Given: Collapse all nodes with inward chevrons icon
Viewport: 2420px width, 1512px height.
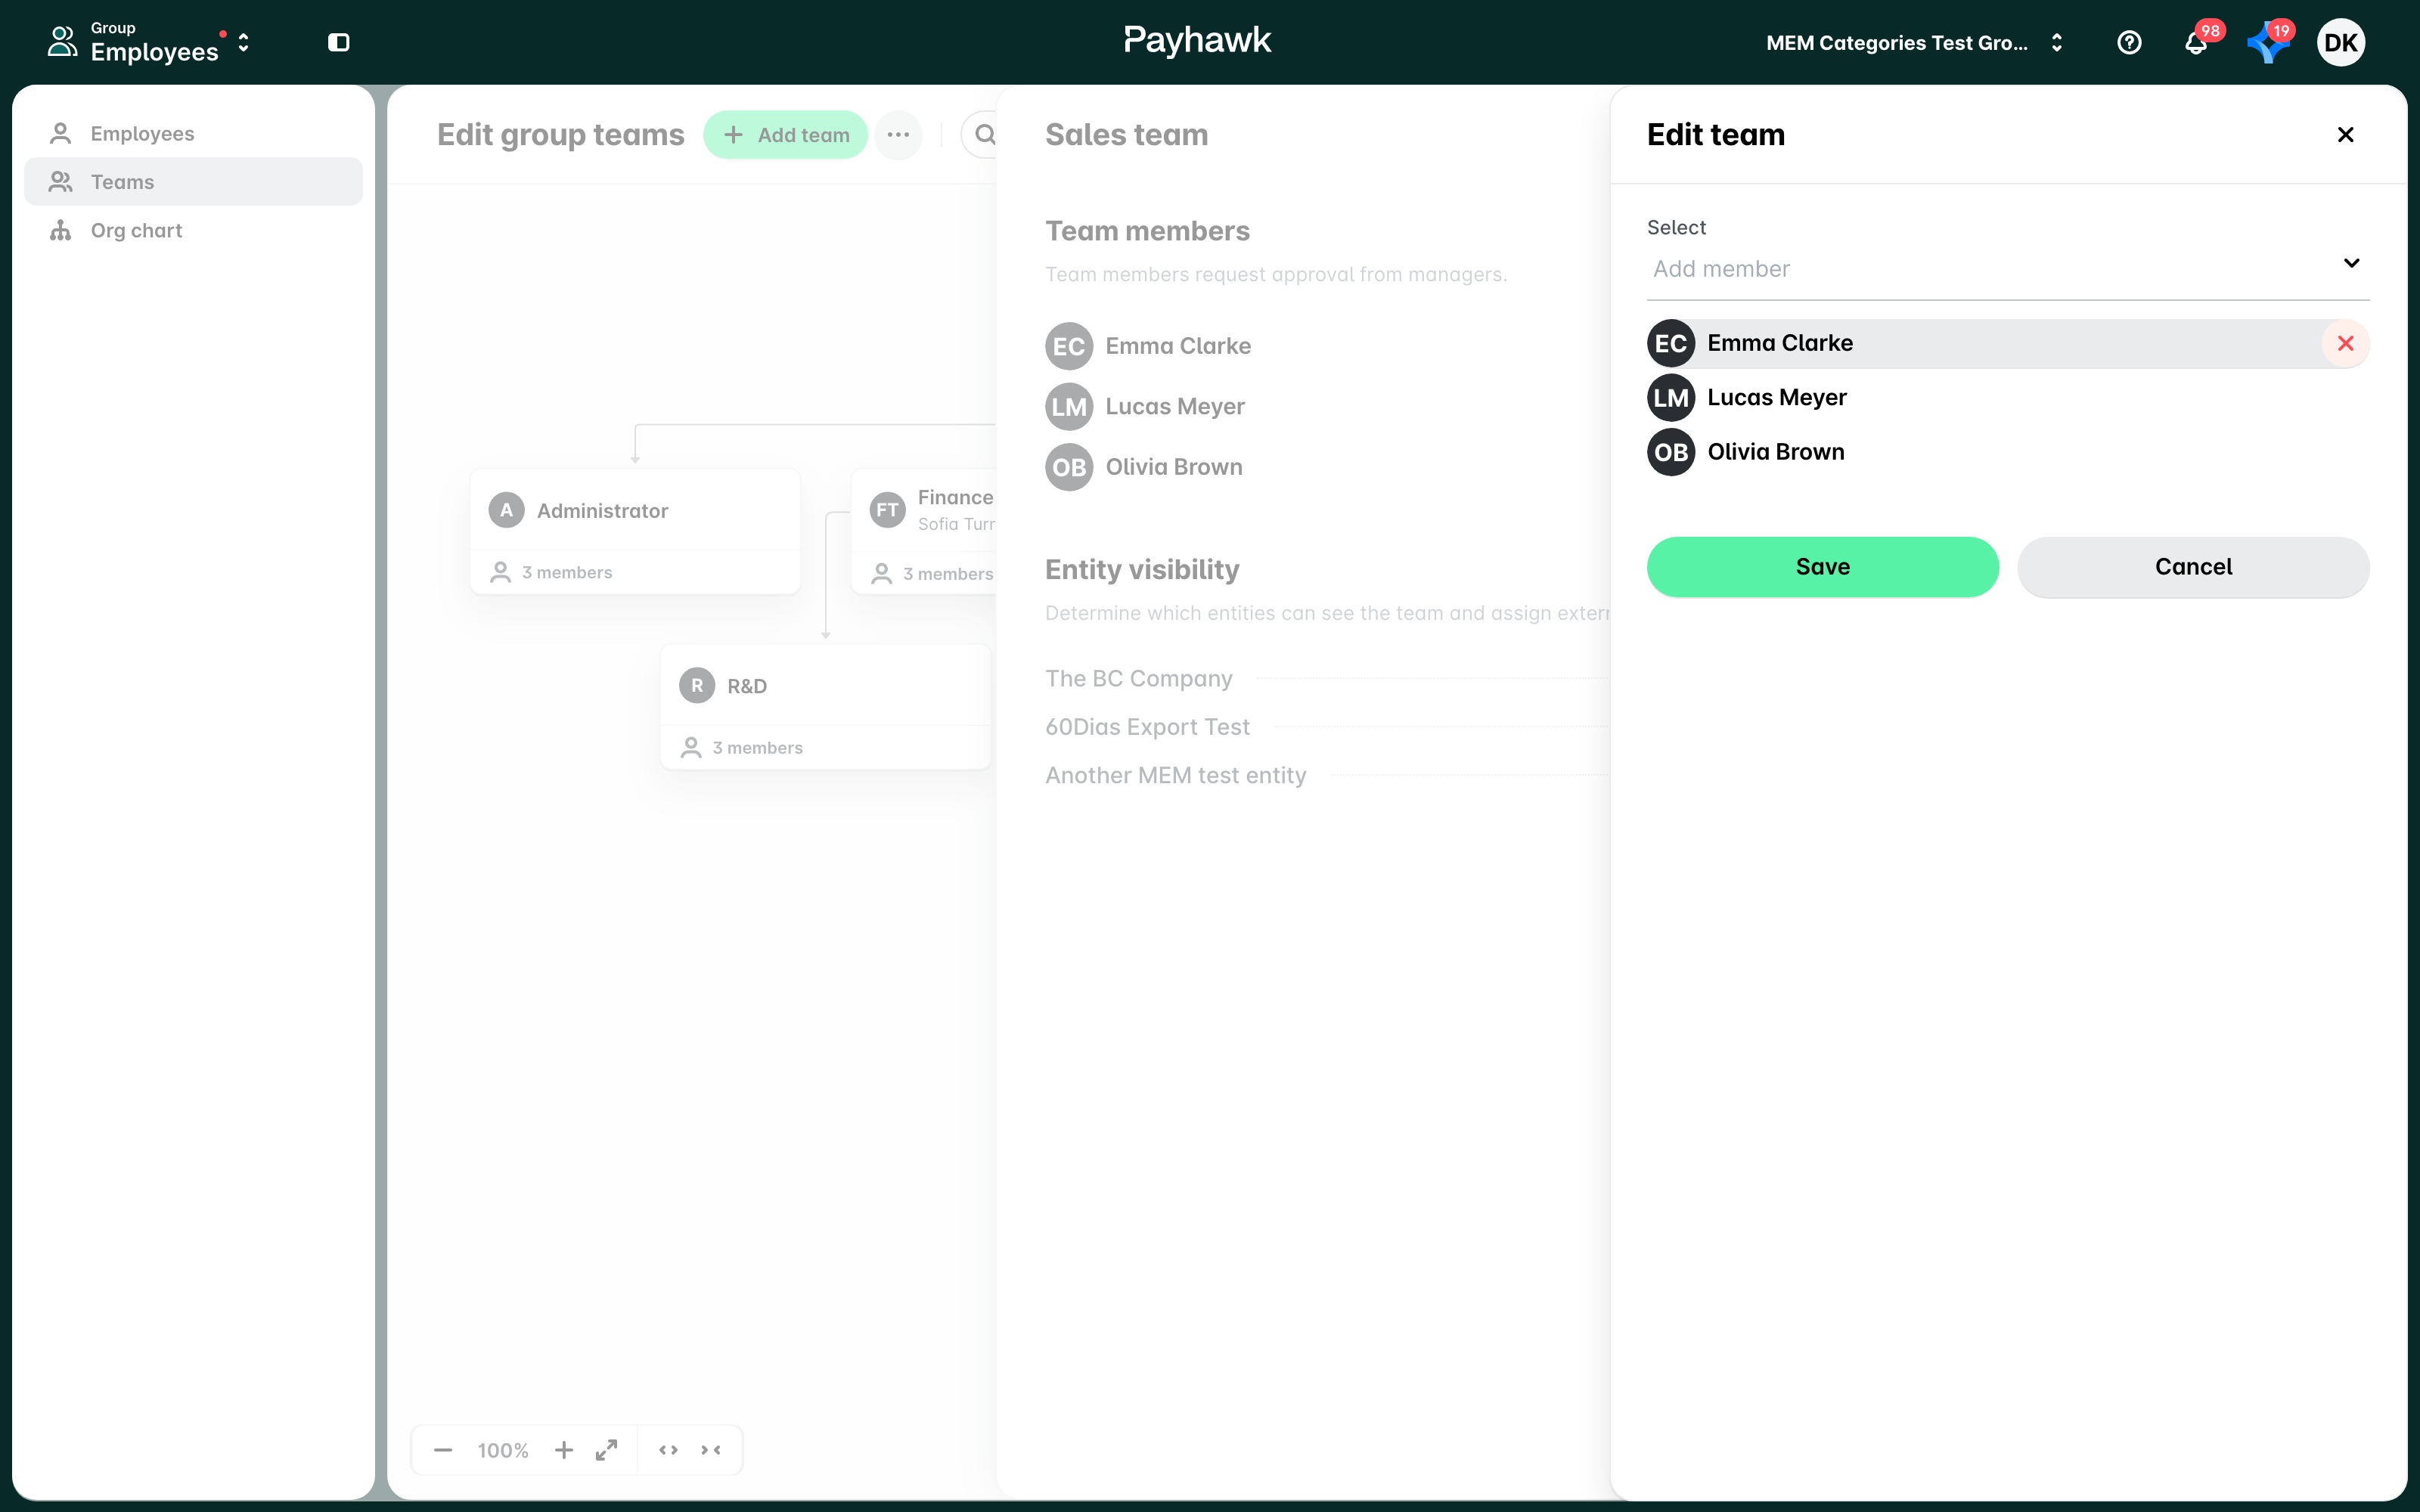Looking at the screenshot, I should click(711, 1450).
